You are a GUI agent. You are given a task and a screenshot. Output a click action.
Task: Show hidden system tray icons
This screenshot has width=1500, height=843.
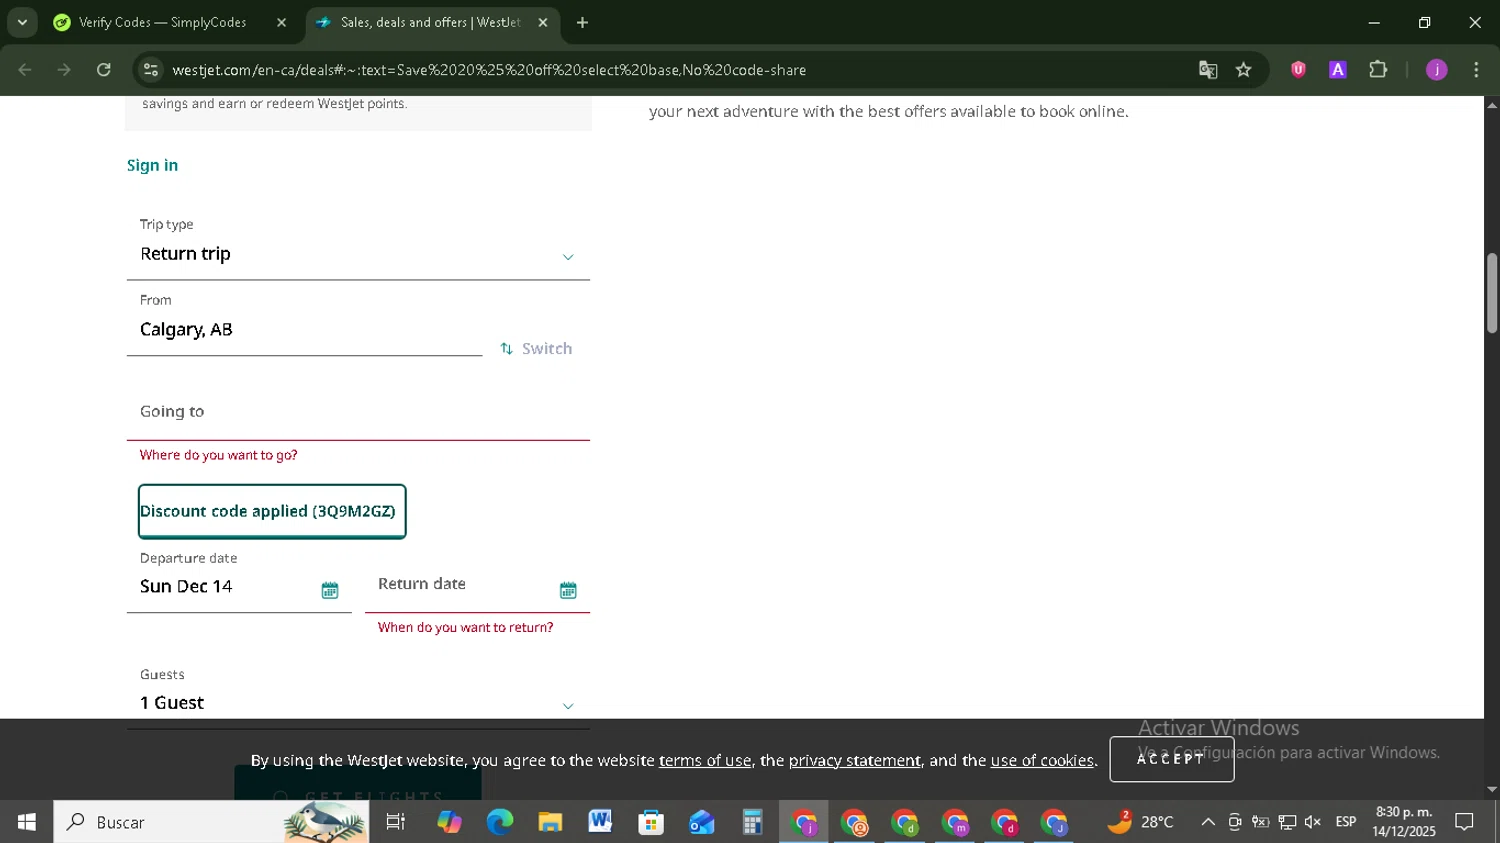pyautogui.click(x=1208, y=822)
